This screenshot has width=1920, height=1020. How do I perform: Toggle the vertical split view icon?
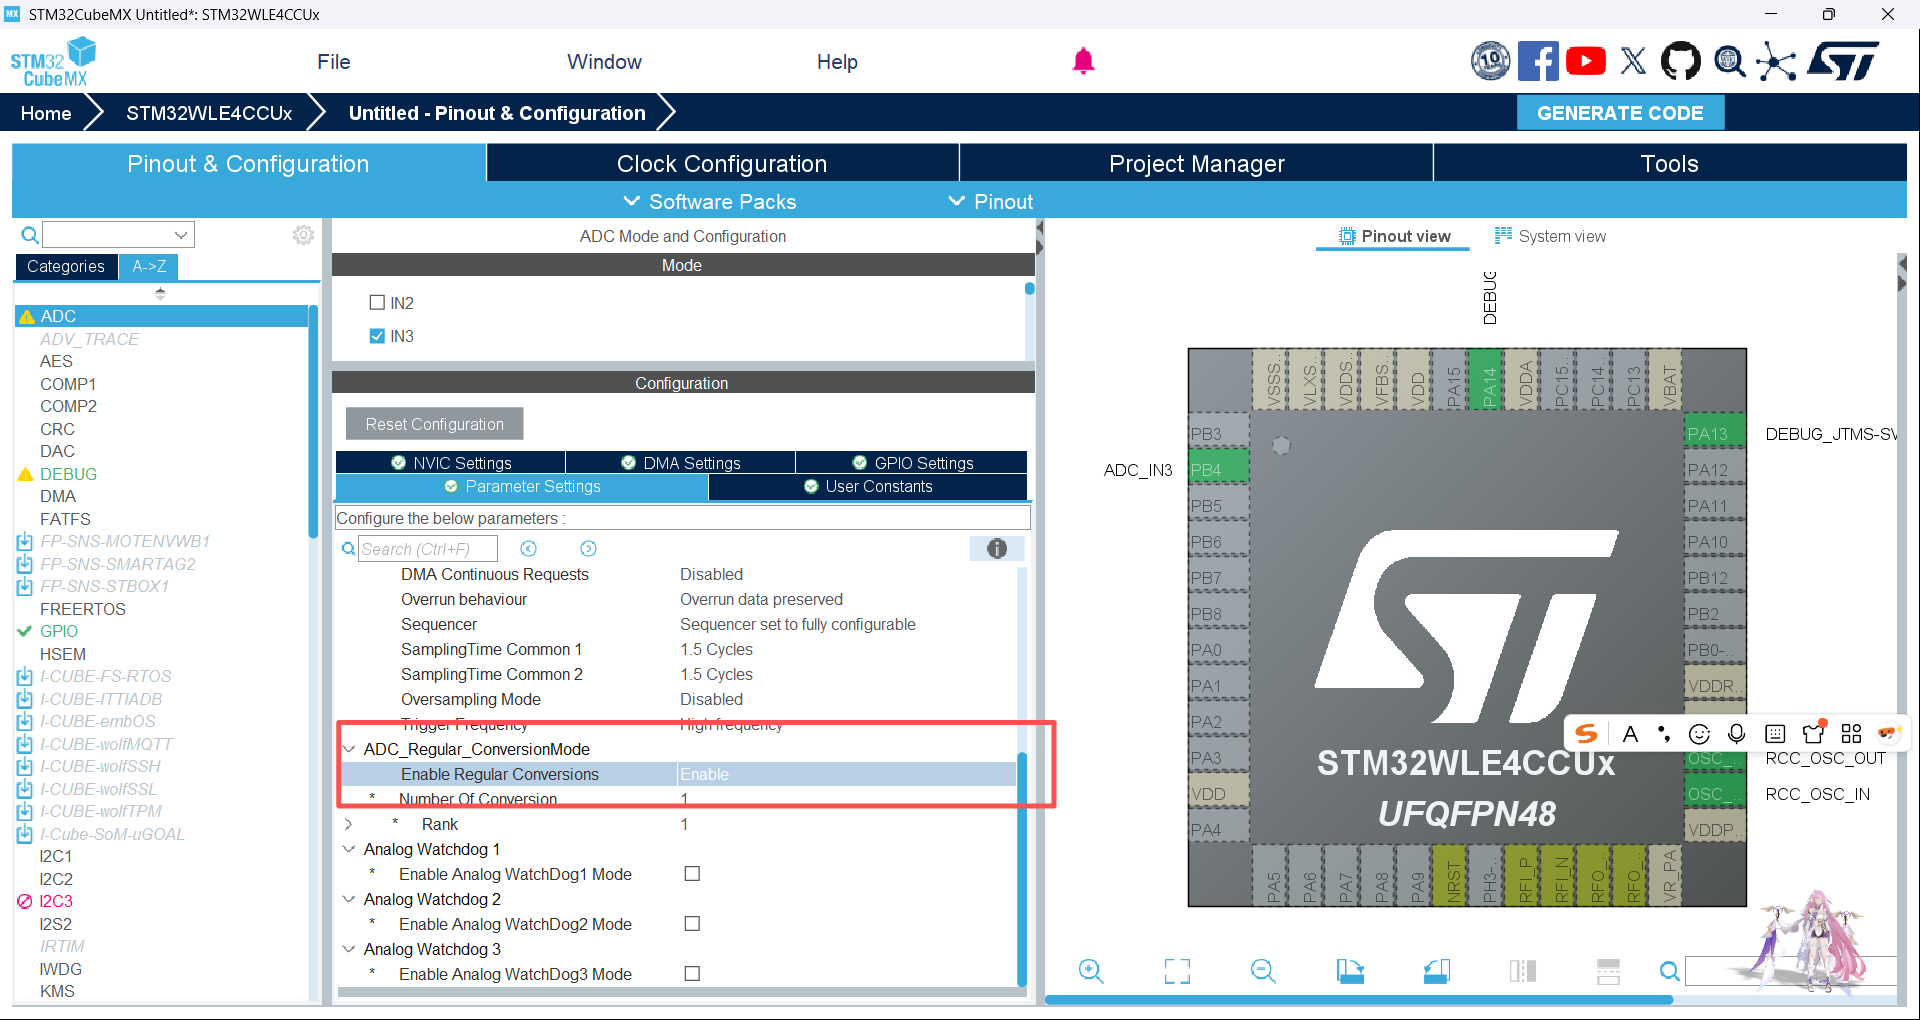click(x=1523, y=971)
